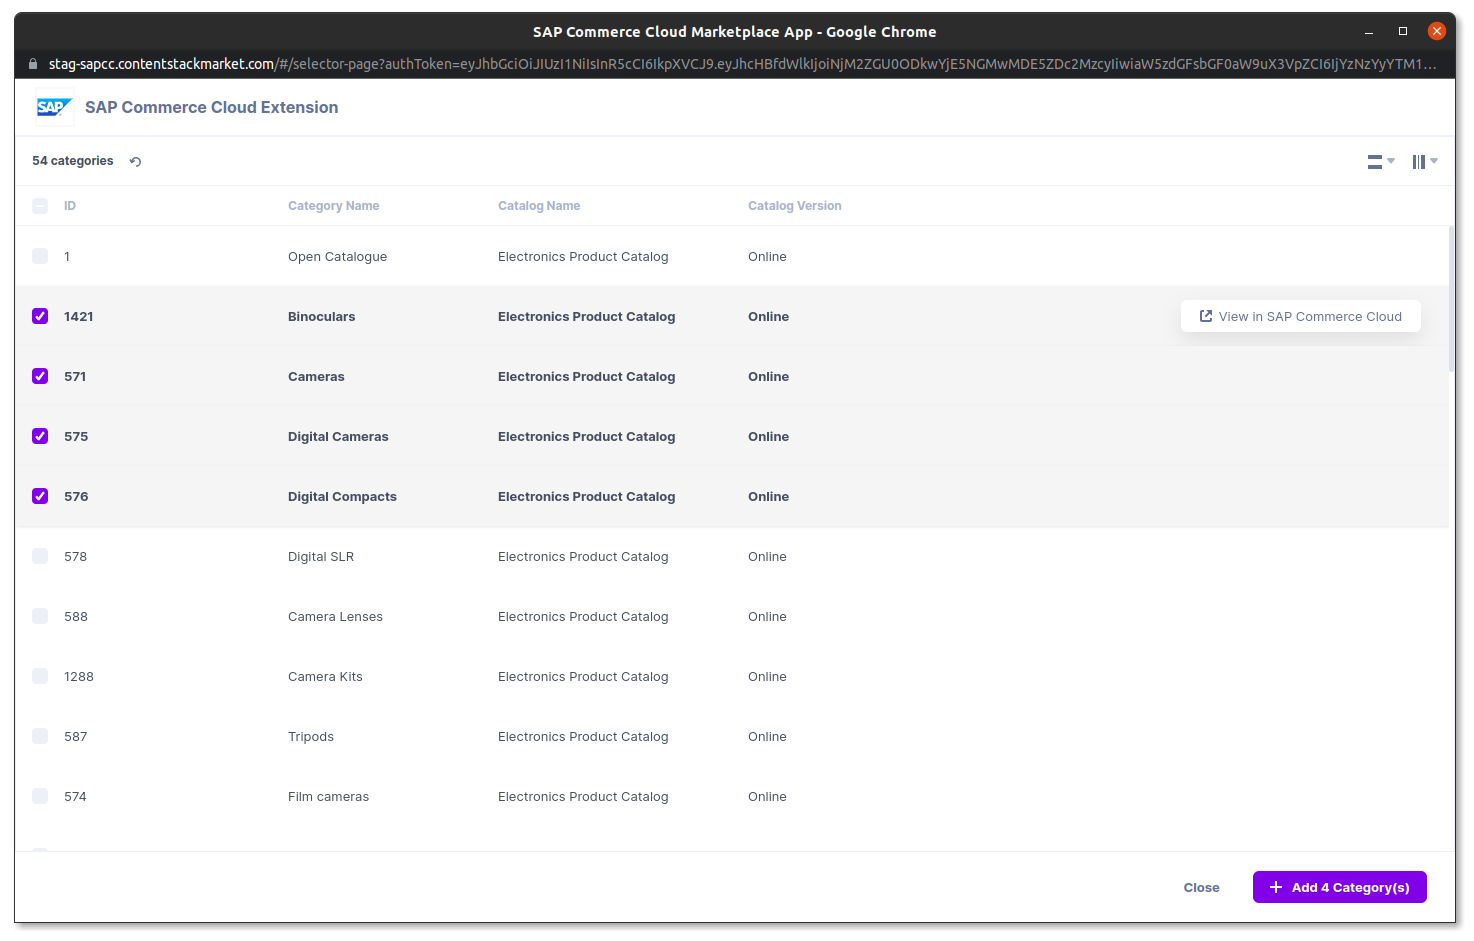The image size is (1474, 941).
Task: Click the Cameras category name
Action: (316, 376)
